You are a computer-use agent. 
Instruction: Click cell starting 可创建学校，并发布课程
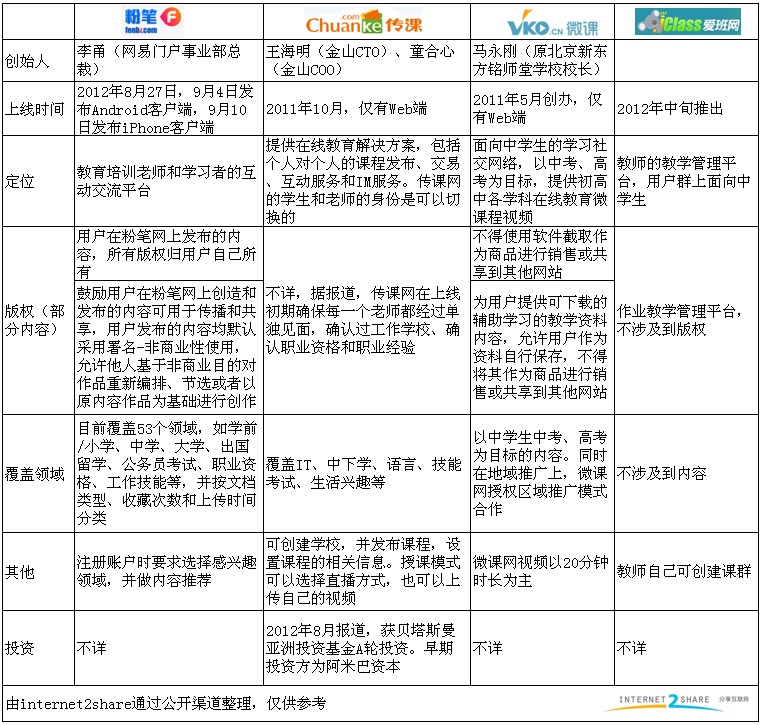[367, 572]
